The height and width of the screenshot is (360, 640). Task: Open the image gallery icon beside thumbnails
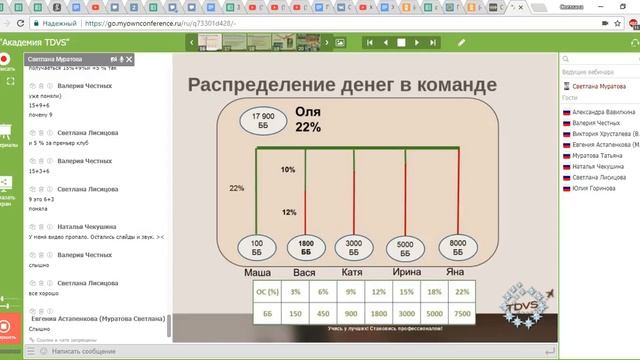[340, 42]
